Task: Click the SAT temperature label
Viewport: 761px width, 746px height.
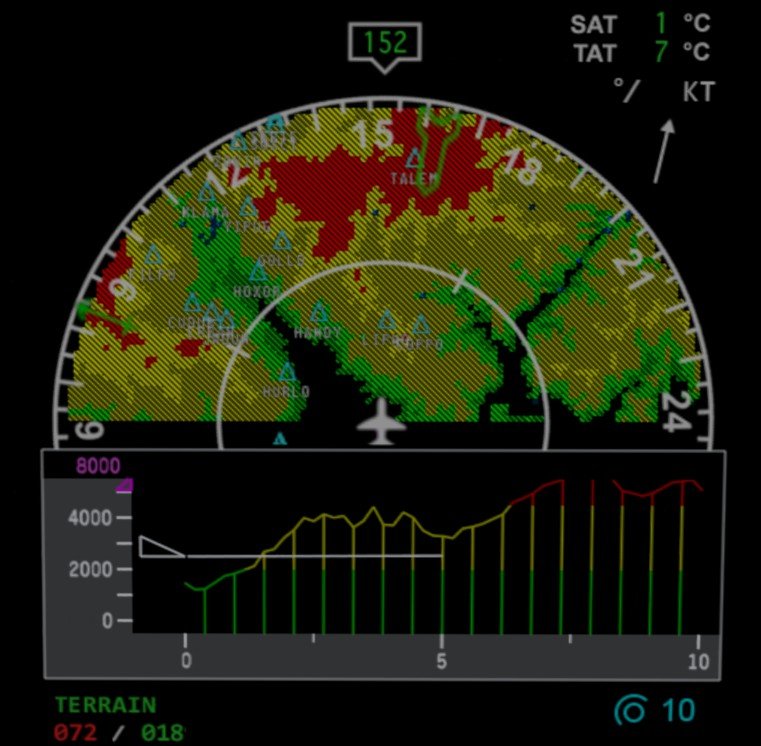Action: tap(594, 24)
